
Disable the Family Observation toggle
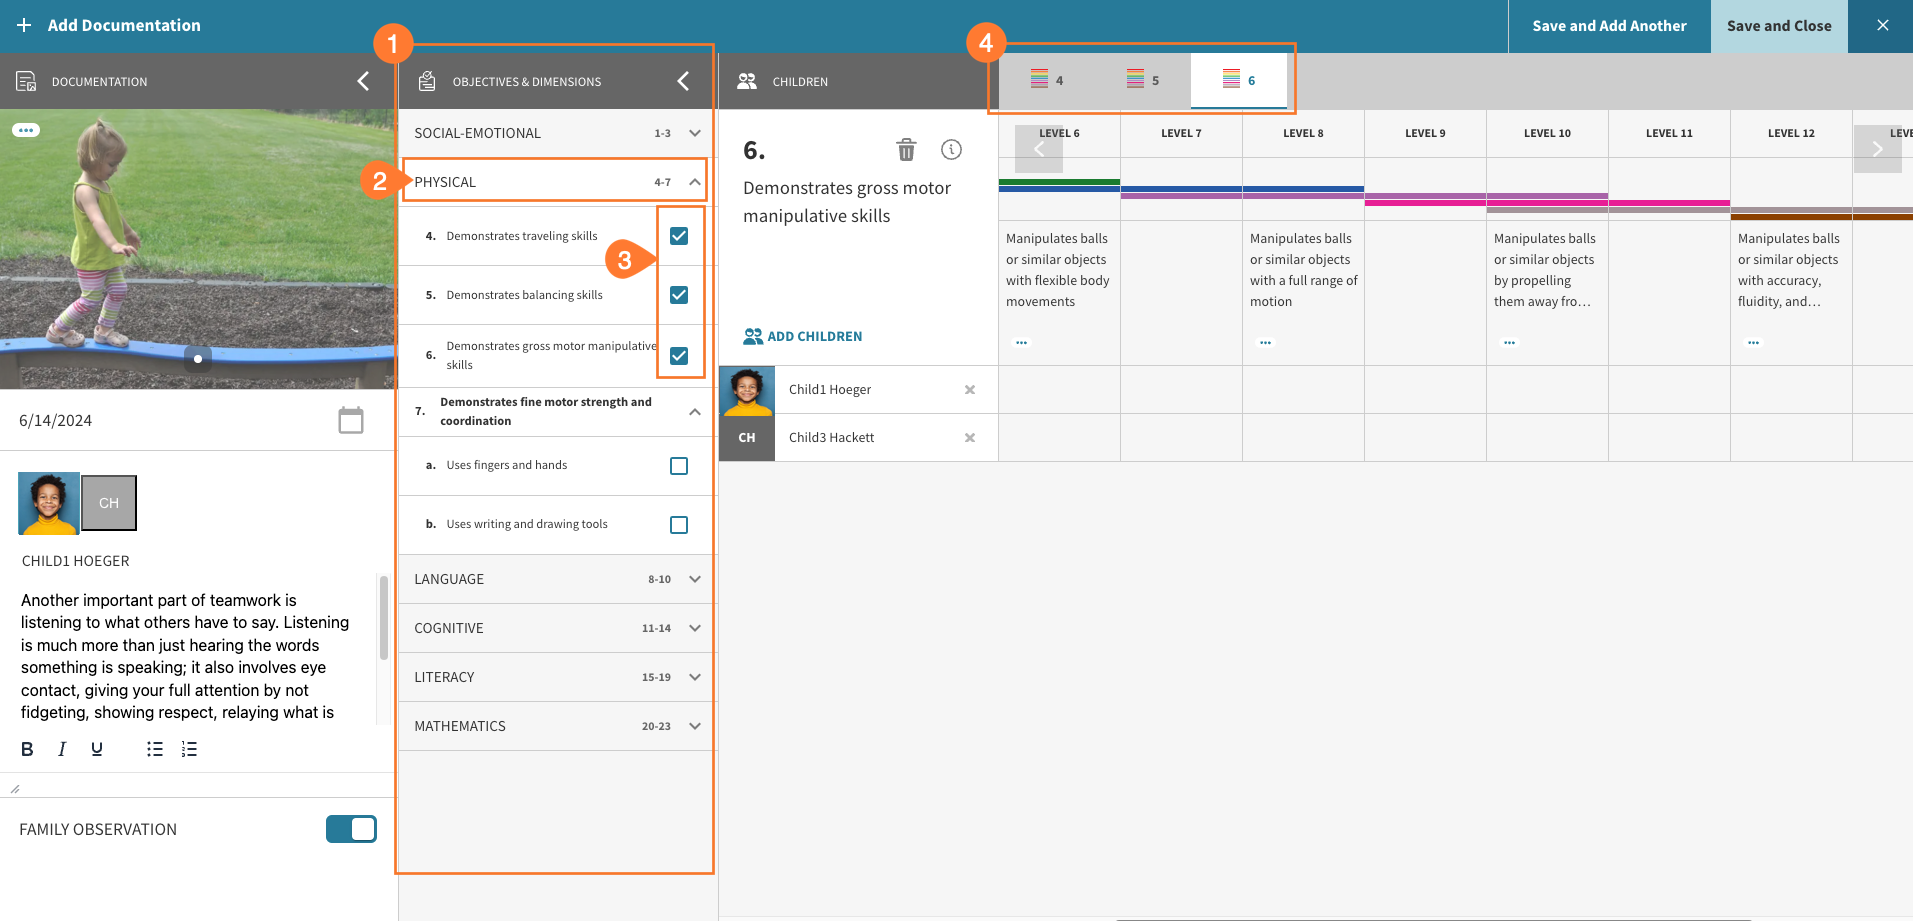tap(351, 828)
